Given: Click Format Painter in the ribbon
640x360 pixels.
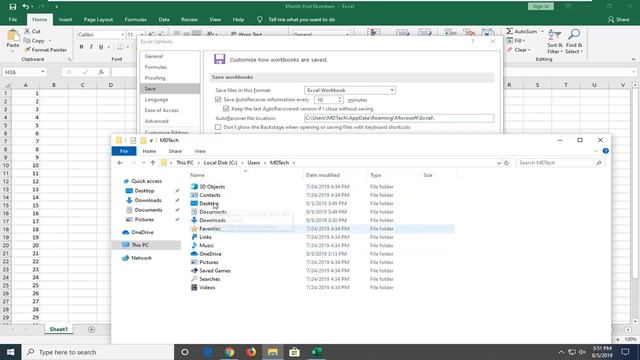Looking at the screenshot, I should click(46, 50).
